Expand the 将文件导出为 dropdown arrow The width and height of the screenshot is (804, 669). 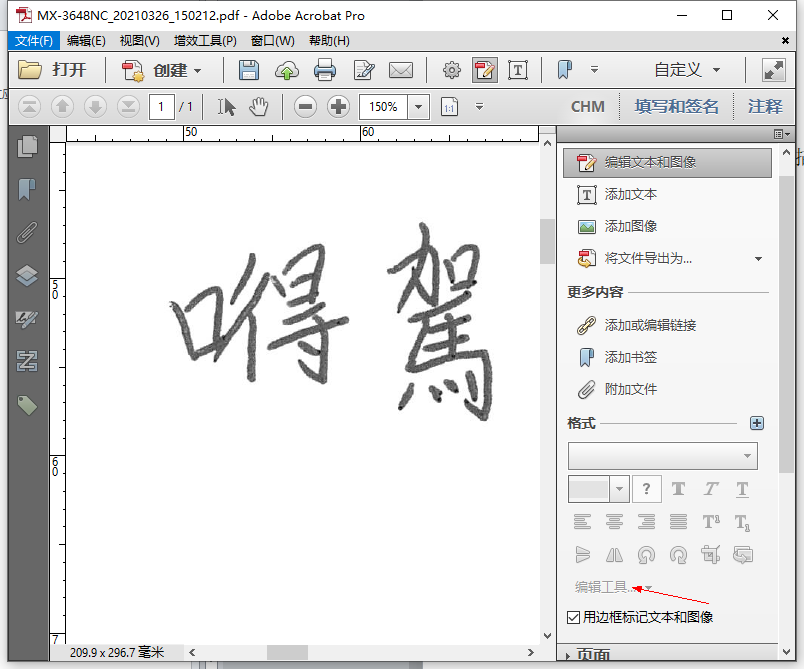pos(758,258)
